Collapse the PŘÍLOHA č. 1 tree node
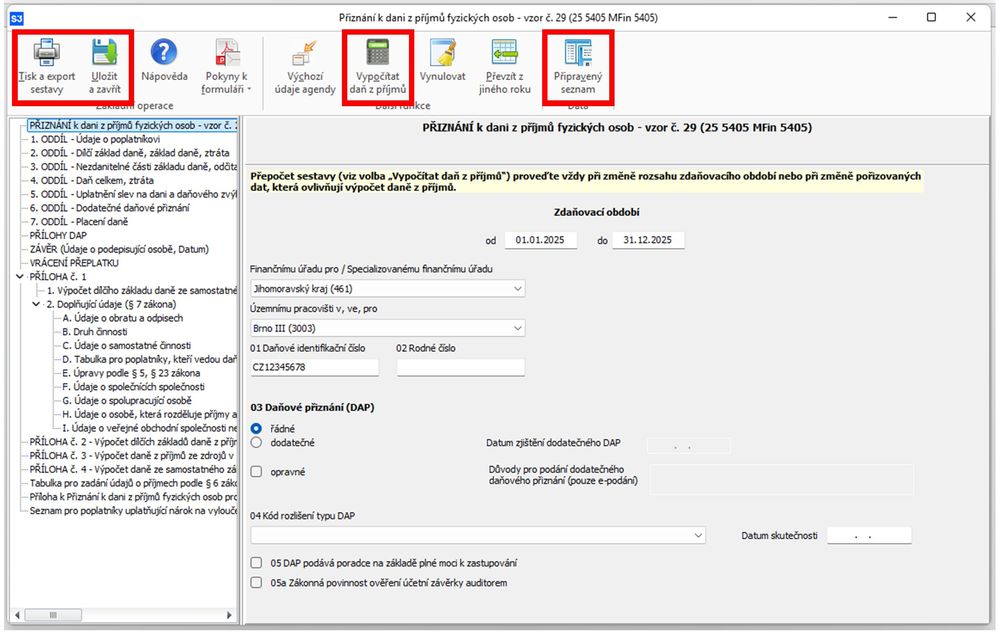Screen dimensions: 1000x632 [x=21, y=277]
